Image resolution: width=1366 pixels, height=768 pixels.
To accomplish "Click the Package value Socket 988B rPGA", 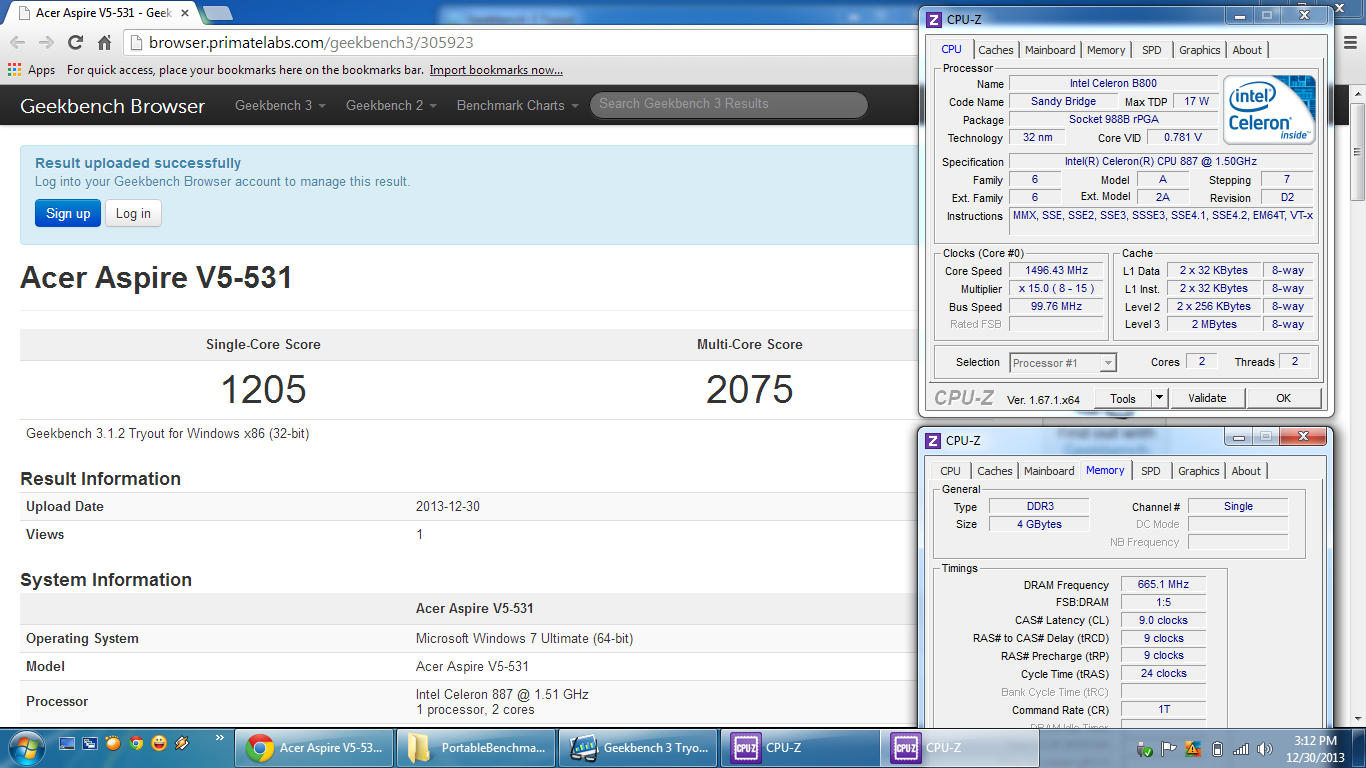I will tap(1113, 119).
